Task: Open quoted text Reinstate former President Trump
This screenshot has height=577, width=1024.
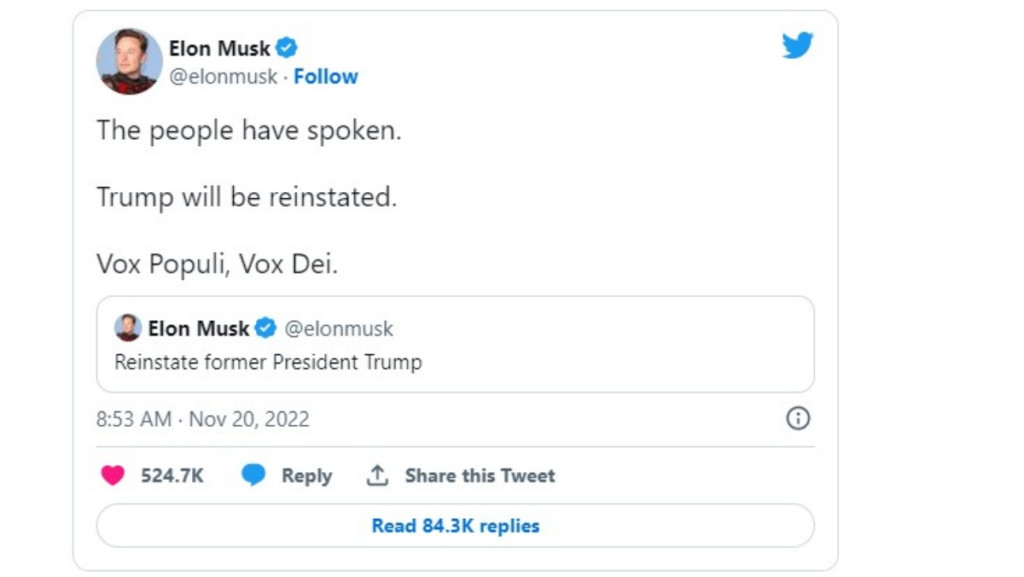Action: point(268,362)
